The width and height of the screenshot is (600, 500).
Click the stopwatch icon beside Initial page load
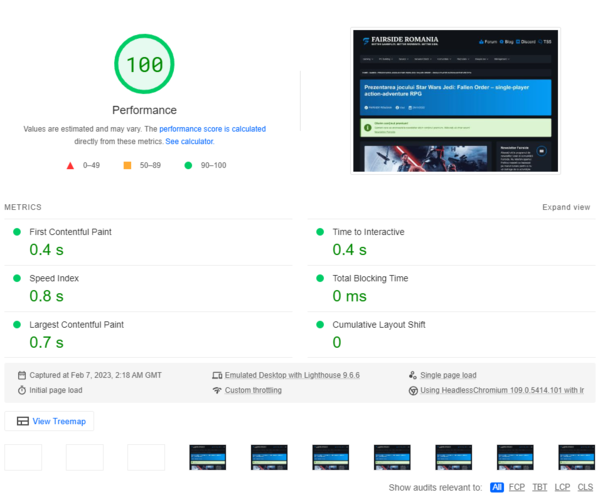[22, 390]
